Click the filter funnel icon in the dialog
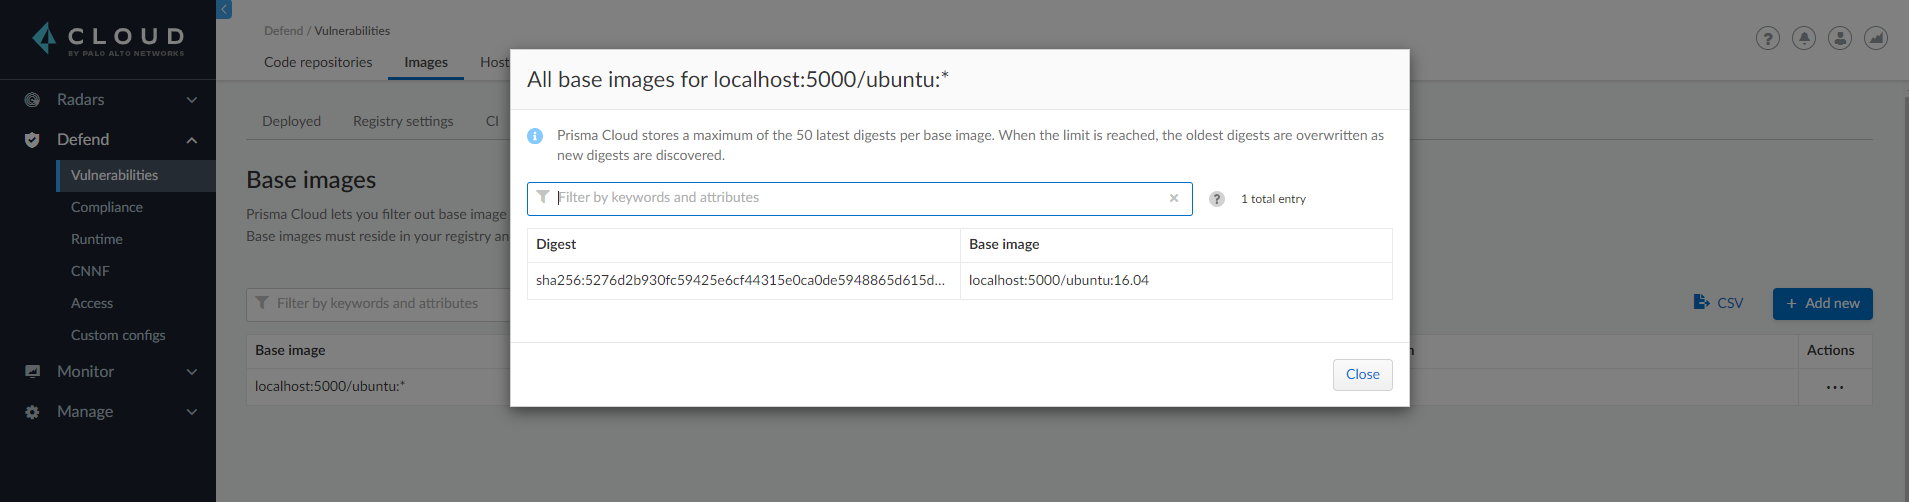Viewport: 1909px width, 502px height. click(542, 197)
